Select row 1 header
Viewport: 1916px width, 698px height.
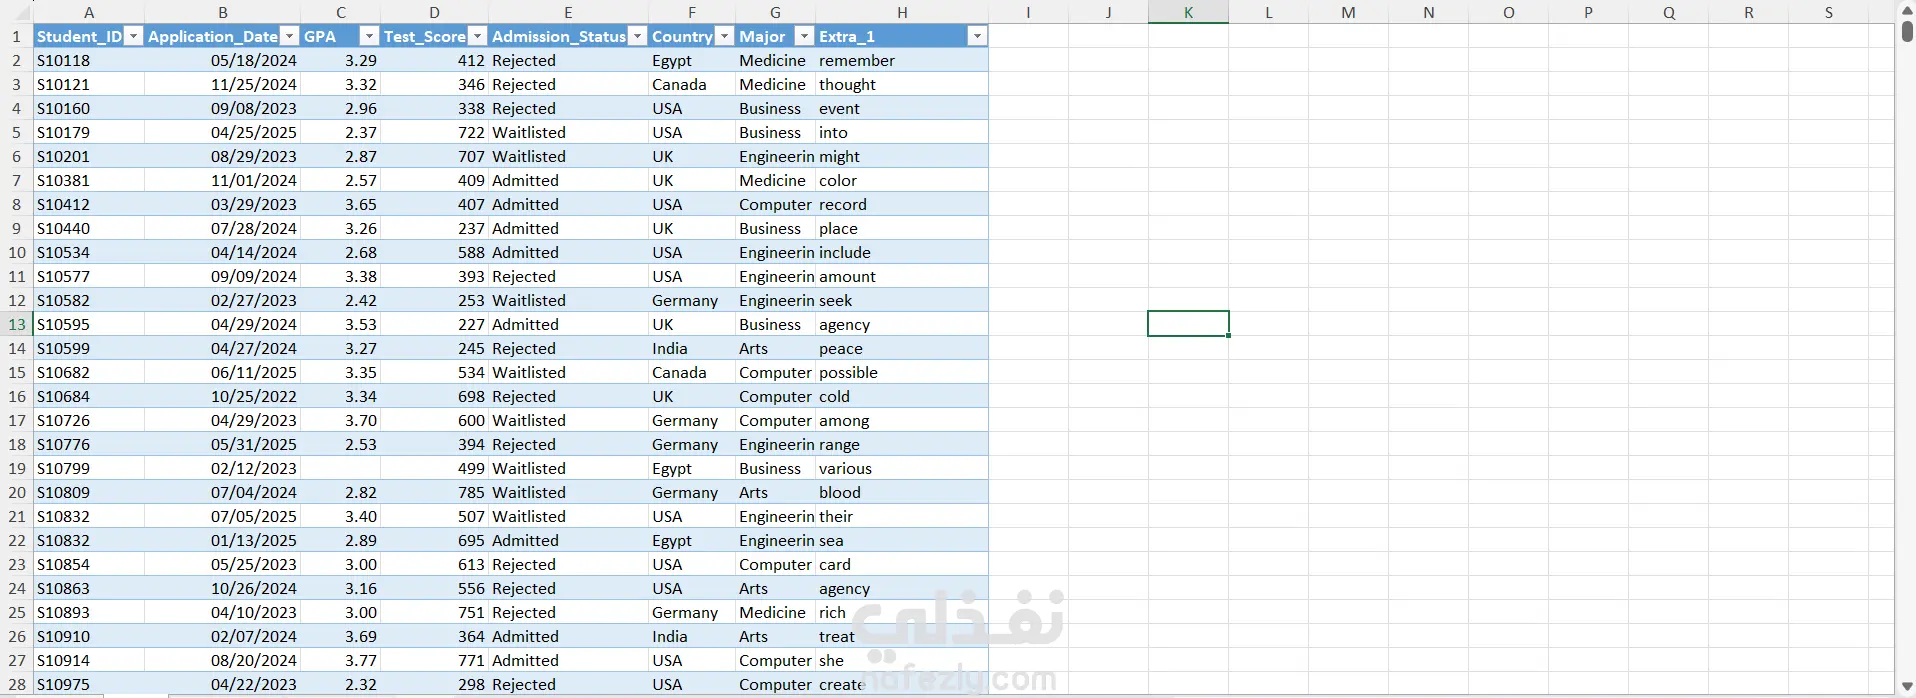click(x=17, y=36)
